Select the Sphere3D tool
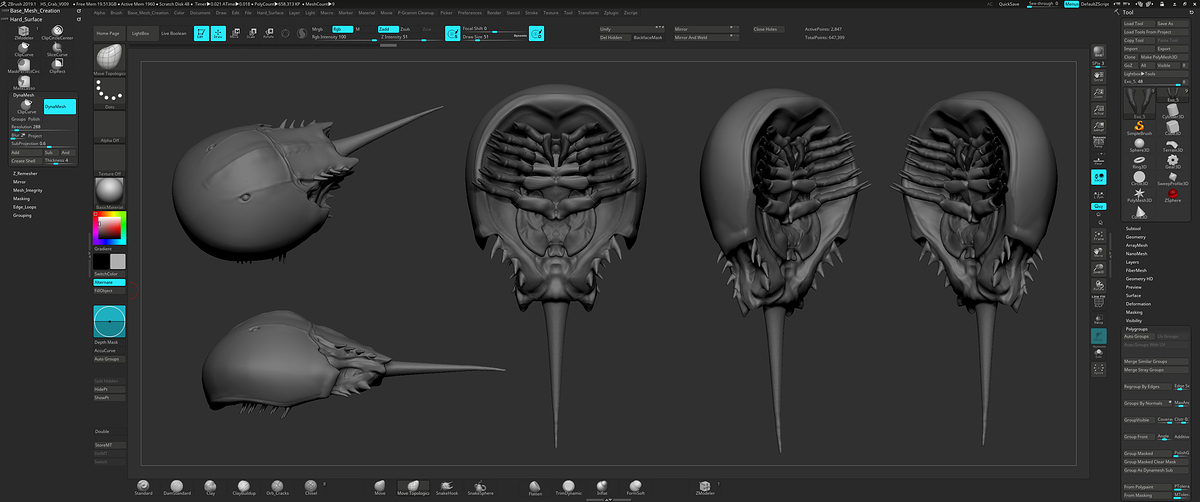This screenshot has height=502, width=1200. point(1139,145)
